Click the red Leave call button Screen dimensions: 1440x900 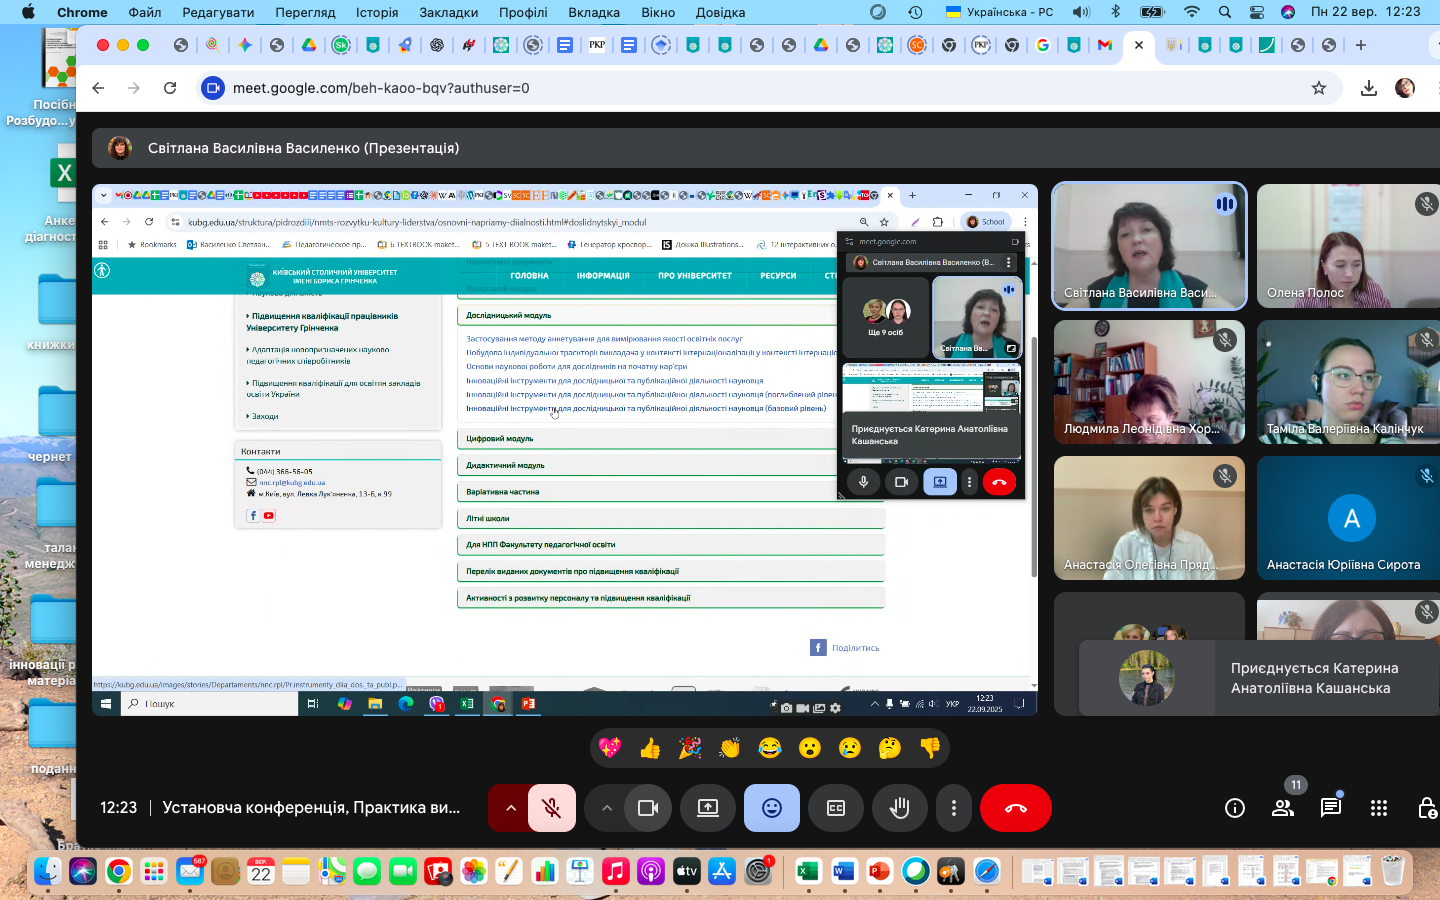pos(1015,808)
